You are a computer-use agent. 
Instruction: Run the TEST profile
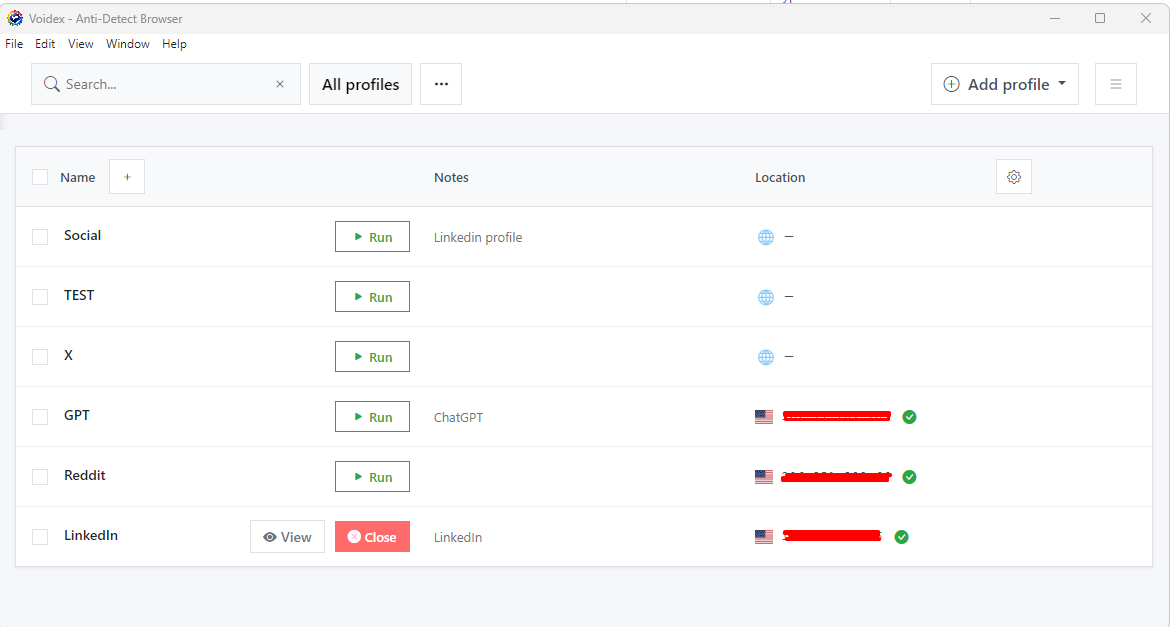pyautogui.click(x=372, y=297)
